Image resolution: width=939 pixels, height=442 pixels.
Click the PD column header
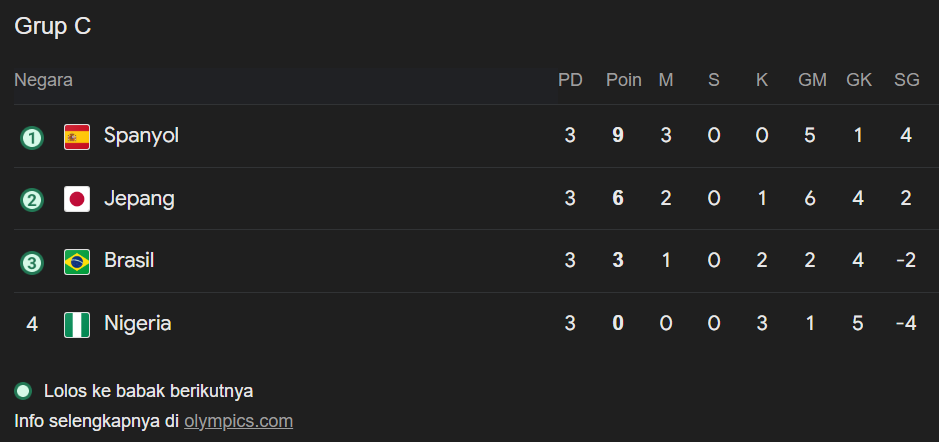tap(570, 80)
